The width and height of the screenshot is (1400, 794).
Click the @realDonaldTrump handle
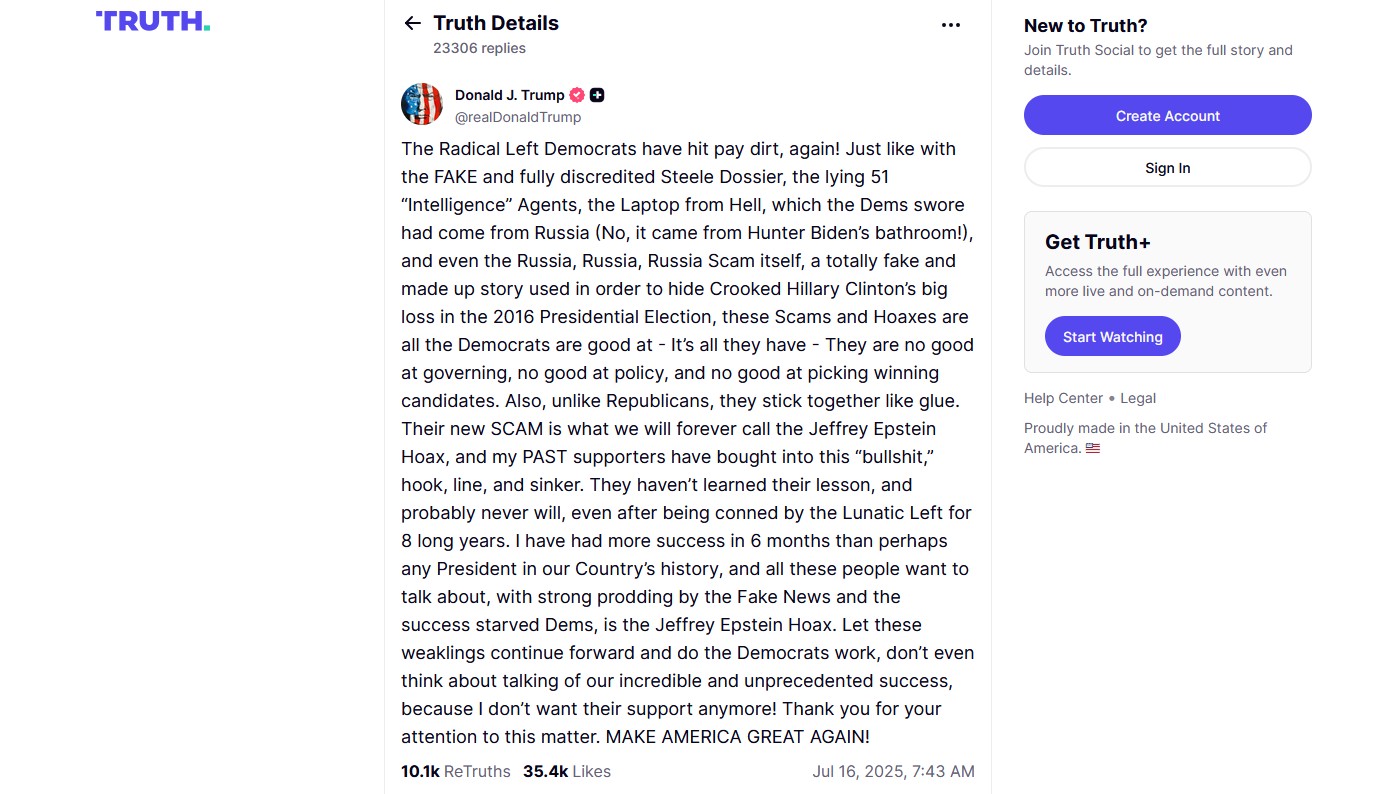point(517,117)
